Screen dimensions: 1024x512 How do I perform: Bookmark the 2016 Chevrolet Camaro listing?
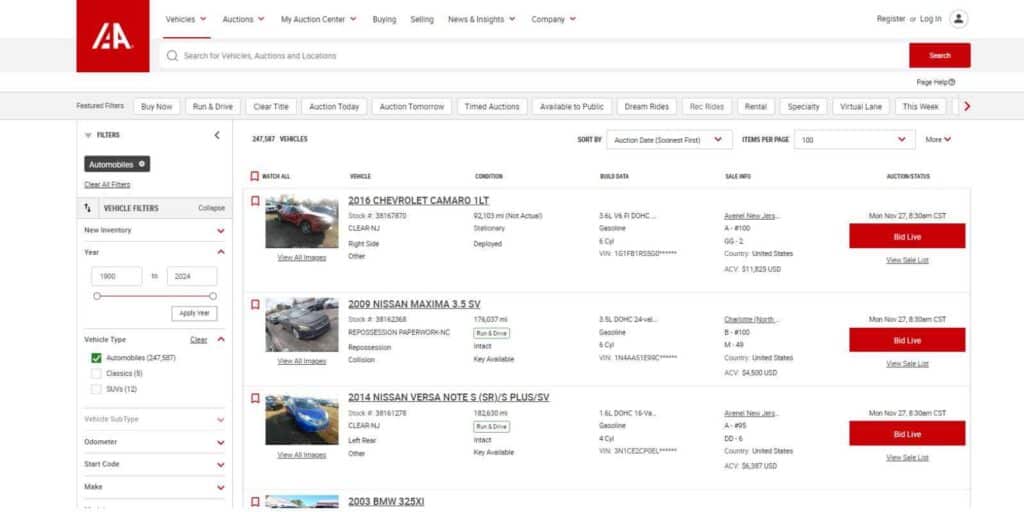click(x=255, y=201)
